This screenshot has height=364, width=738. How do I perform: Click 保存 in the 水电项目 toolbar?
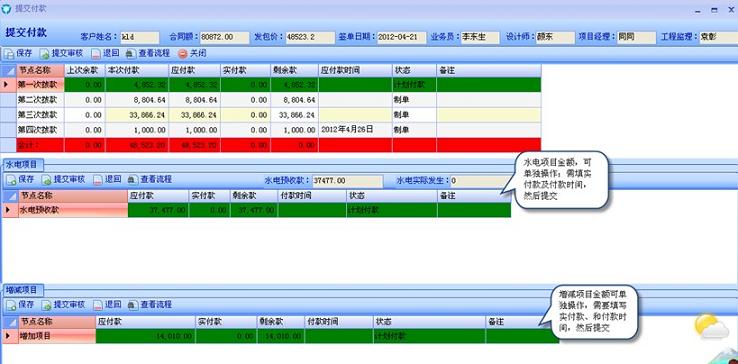click(20, 179)
